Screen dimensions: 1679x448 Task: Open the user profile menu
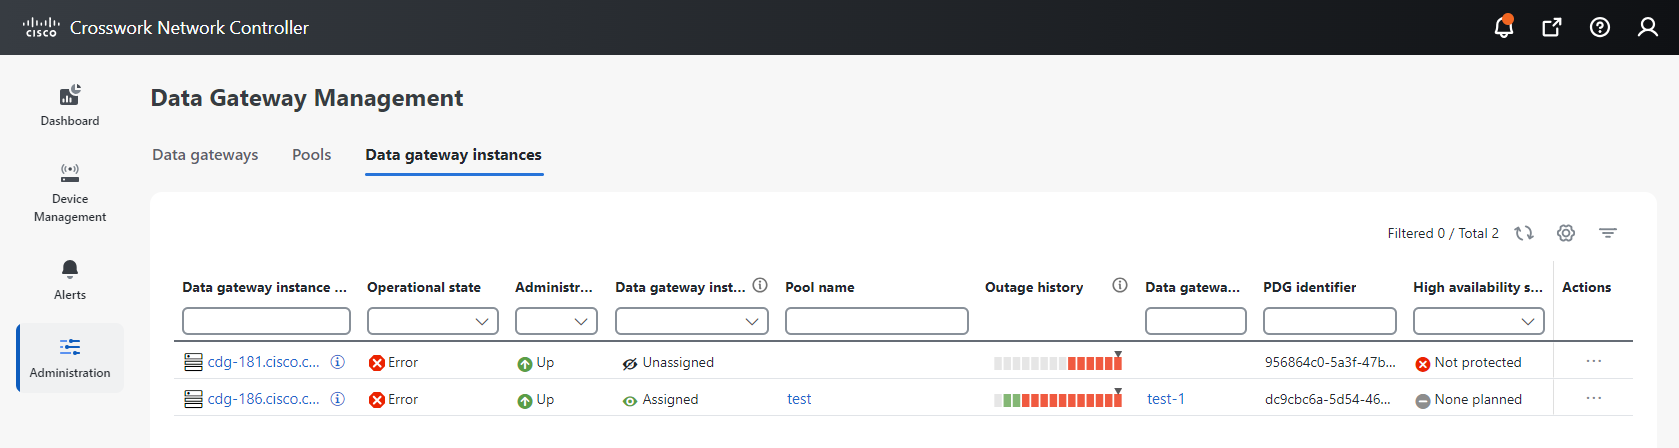pos(1648,27)
